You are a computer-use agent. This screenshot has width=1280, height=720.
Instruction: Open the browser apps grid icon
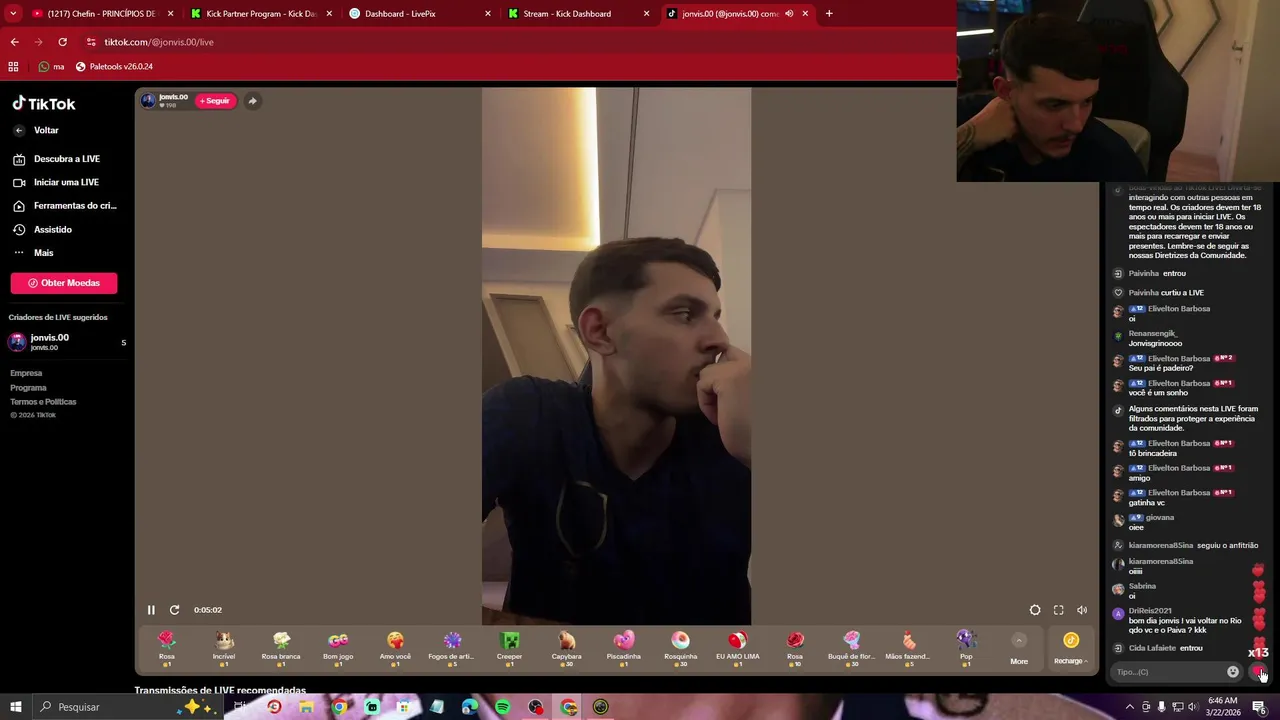pyautogui.click(x=13, y=67)
